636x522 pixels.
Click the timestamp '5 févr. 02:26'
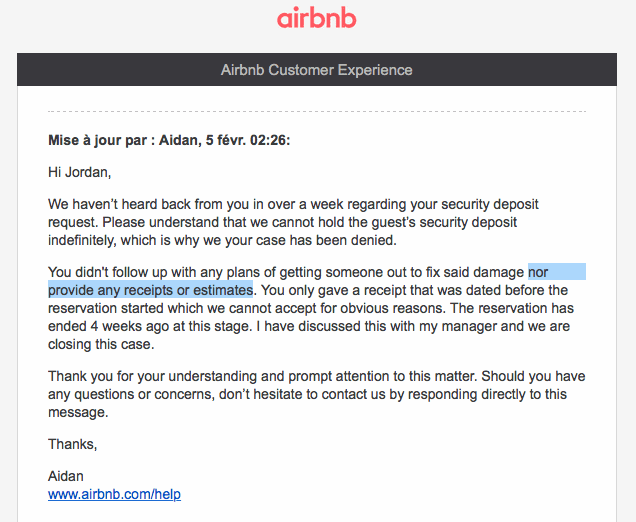[x=248, y=140]
